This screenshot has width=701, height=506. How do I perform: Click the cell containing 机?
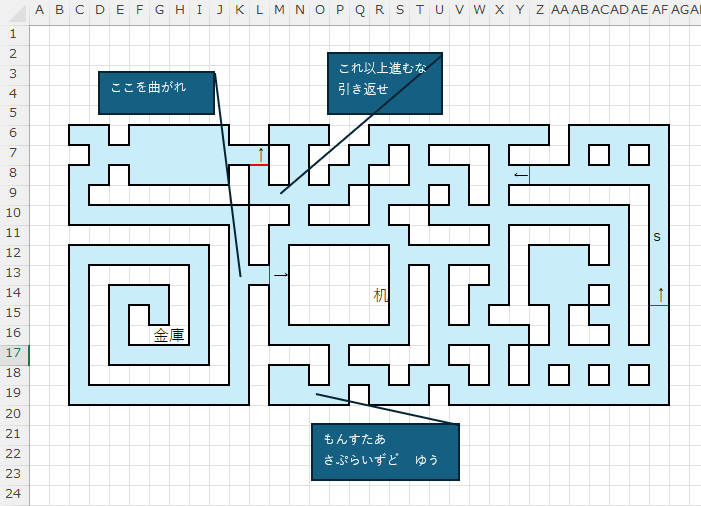click(x=380, y=294)
